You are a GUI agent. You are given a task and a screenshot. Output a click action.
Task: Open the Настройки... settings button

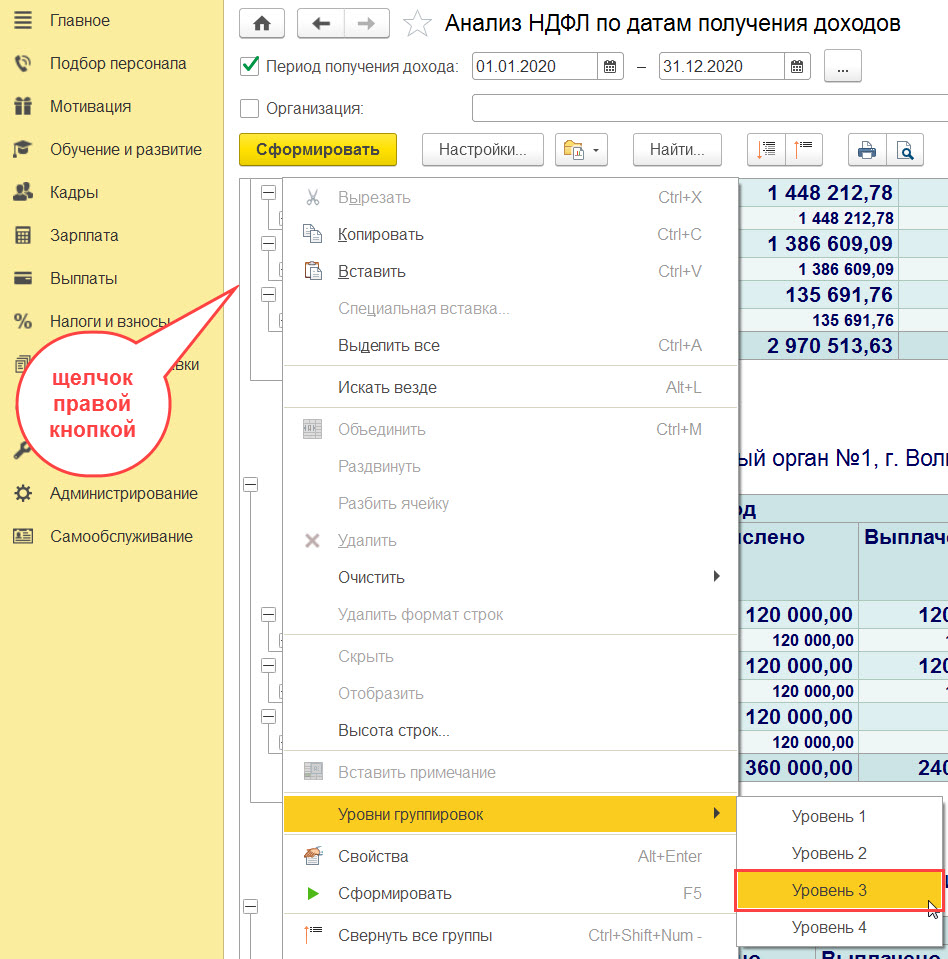[x=483, y=150]
